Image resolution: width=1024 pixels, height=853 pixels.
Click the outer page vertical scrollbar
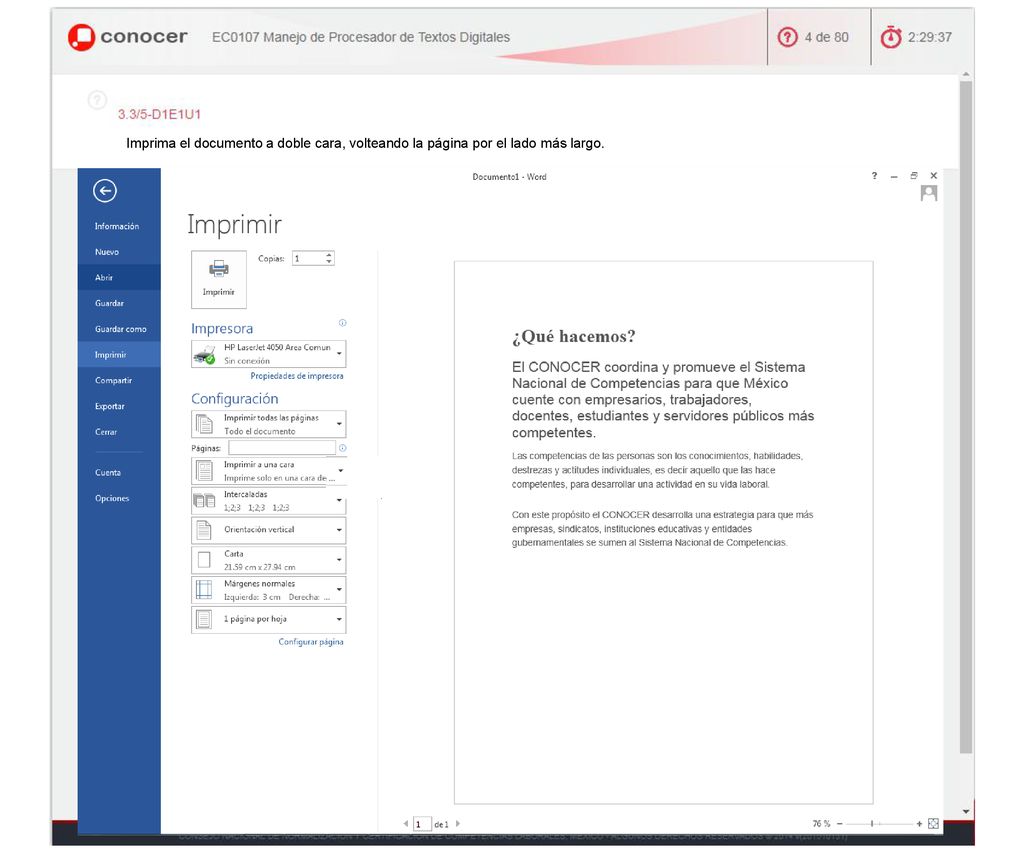pyautogui.click(x=966, y=418)
